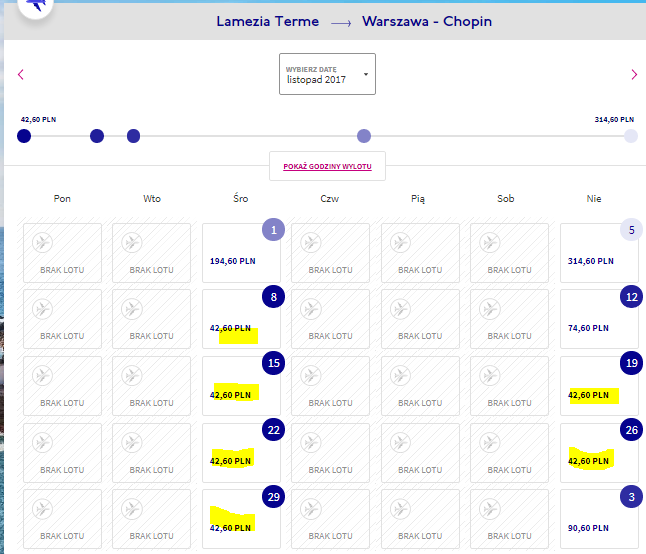This screenshot has width=646, height=554.
Task: Click the date badge number 29
Action: 274,497
